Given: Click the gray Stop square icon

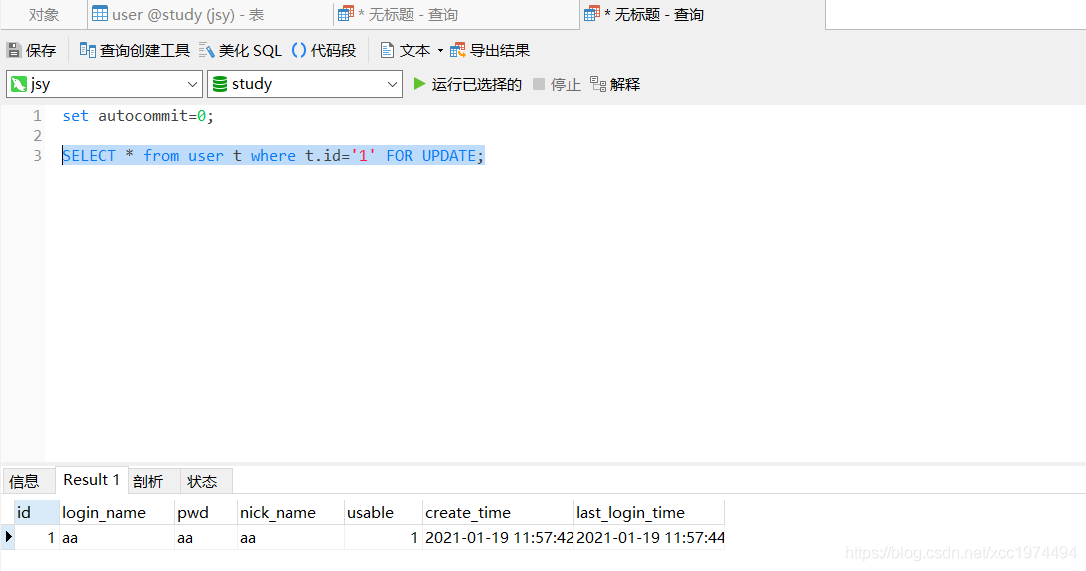Looking at the screenshot, I should click(539, 84).
